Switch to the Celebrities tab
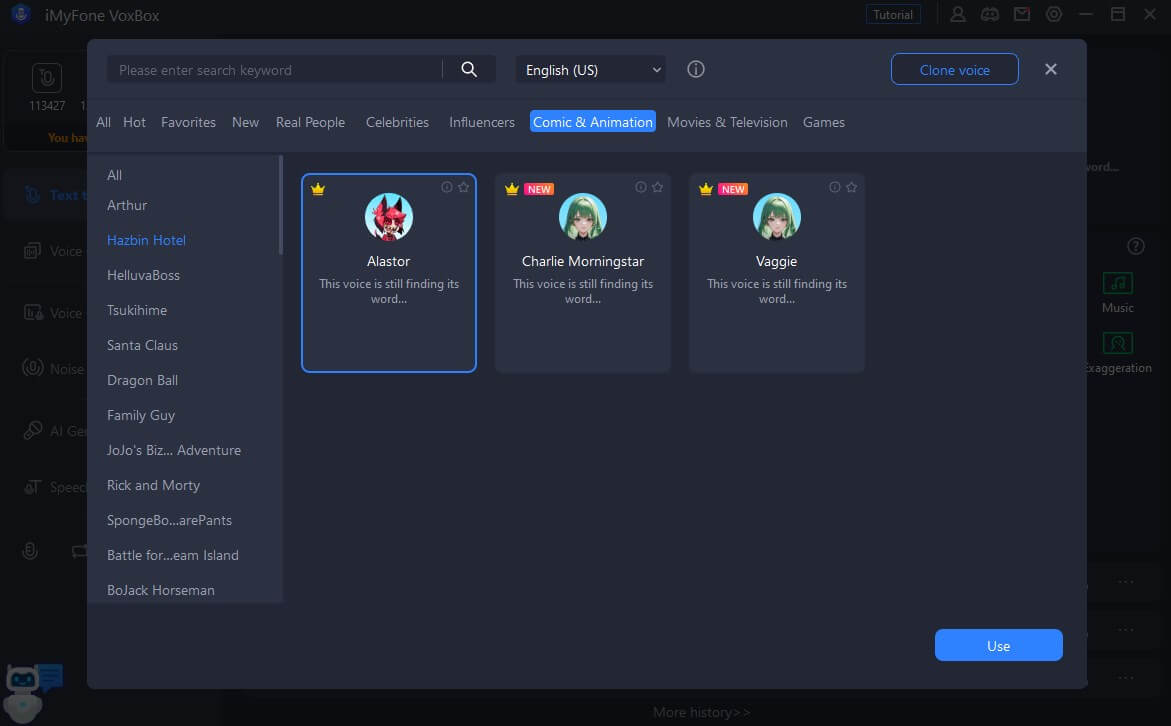This screenshot has height=726, width=1171. coord(397,121)
